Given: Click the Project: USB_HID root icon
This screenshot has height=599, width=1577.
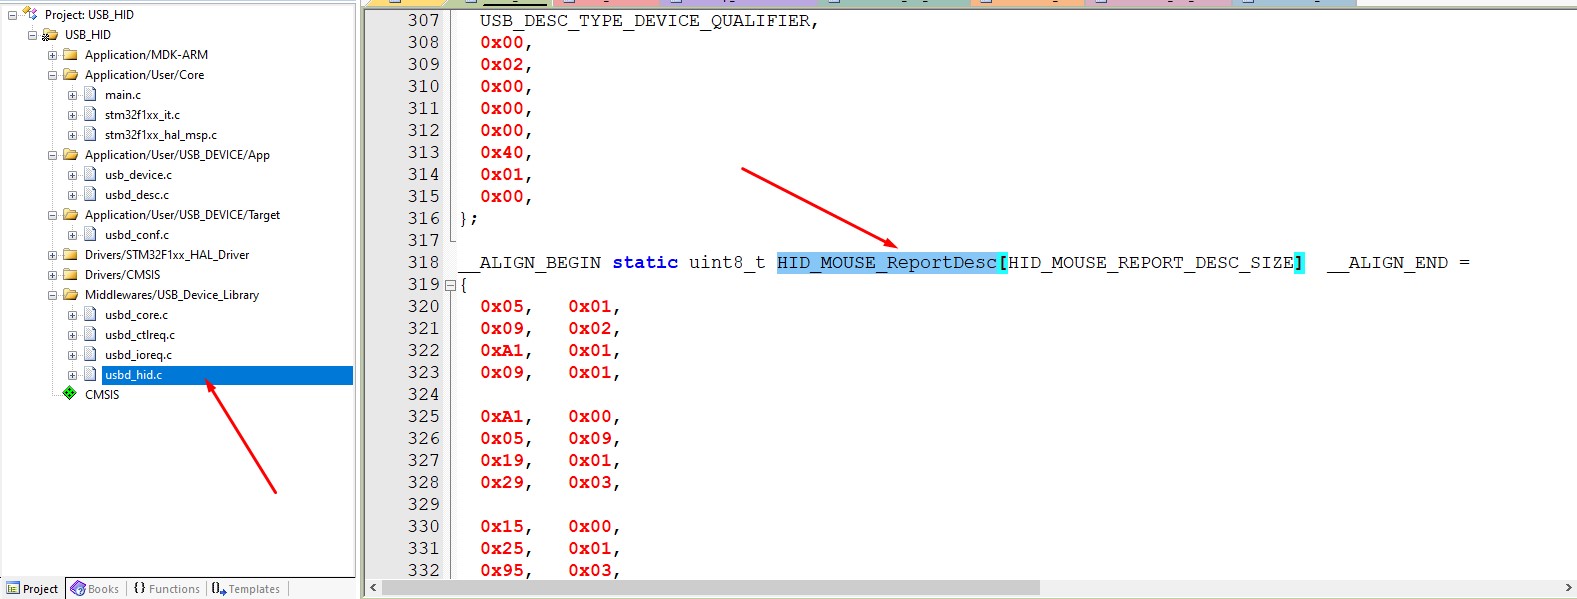Looking at the screenshot, I should click(30, 15).
